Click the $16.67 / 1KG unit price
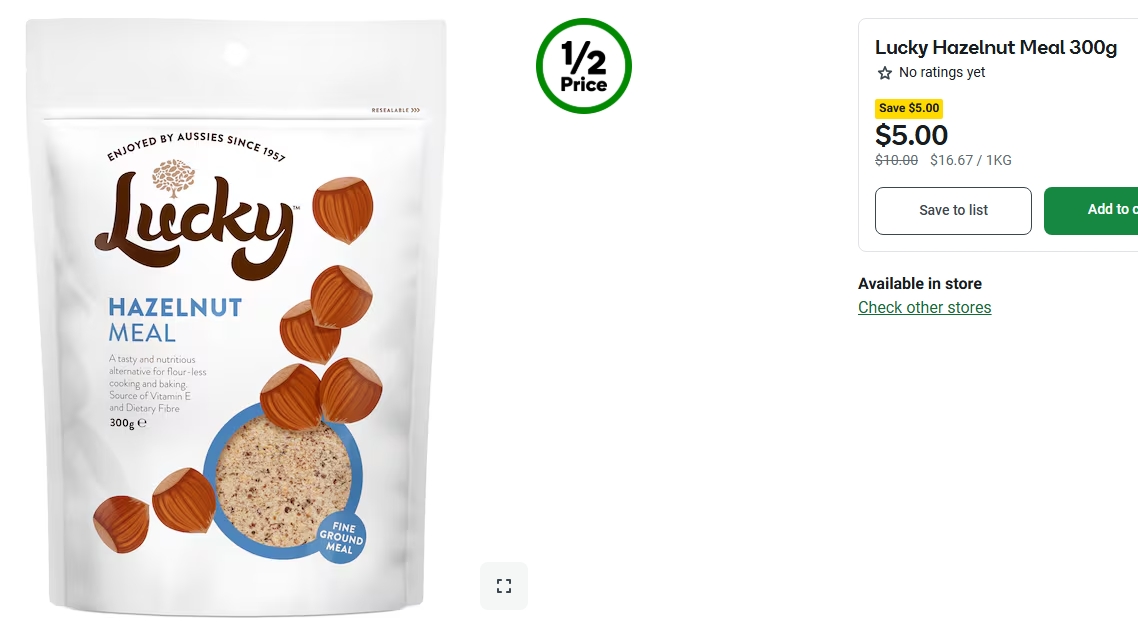Viewport: 1138px width, 635px height. click(970, 160)
